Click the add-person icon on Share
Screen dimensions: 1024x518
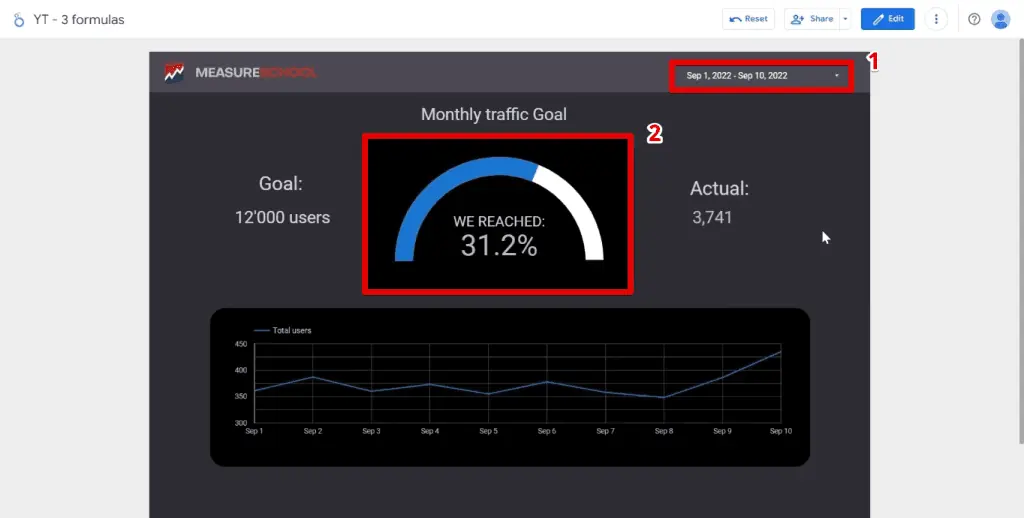pos(798,19)
